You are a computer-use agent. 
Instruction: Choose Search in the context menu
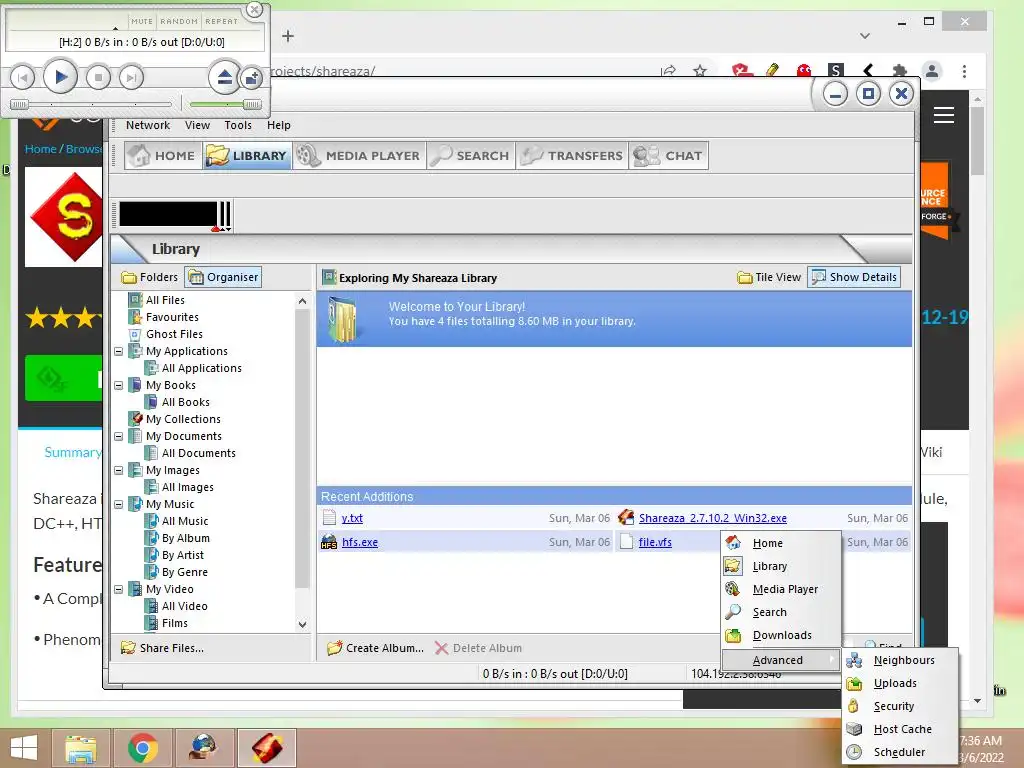click(x=781, y=612)
